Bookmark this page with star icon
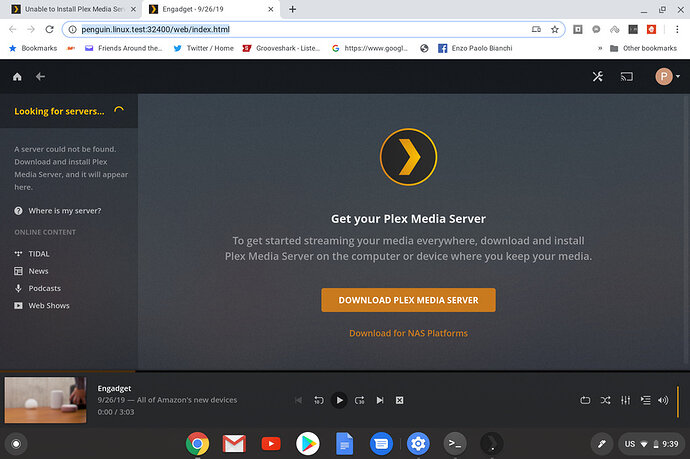 [x=554, y=29]
